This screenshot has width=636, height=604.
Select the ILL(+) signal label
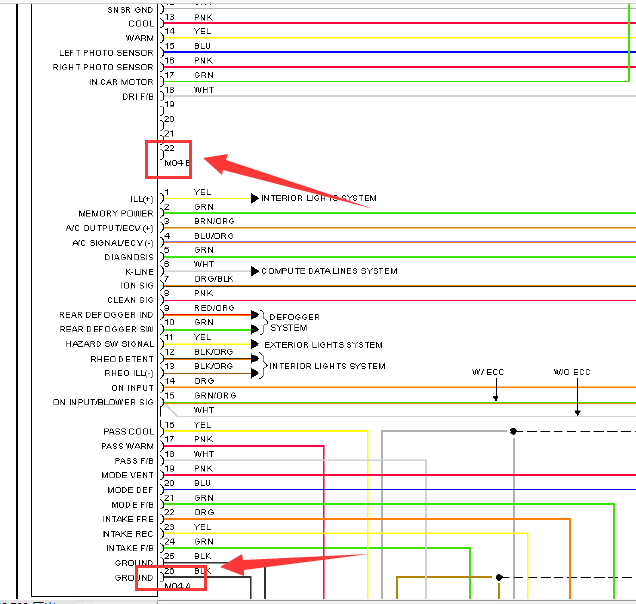142,199
